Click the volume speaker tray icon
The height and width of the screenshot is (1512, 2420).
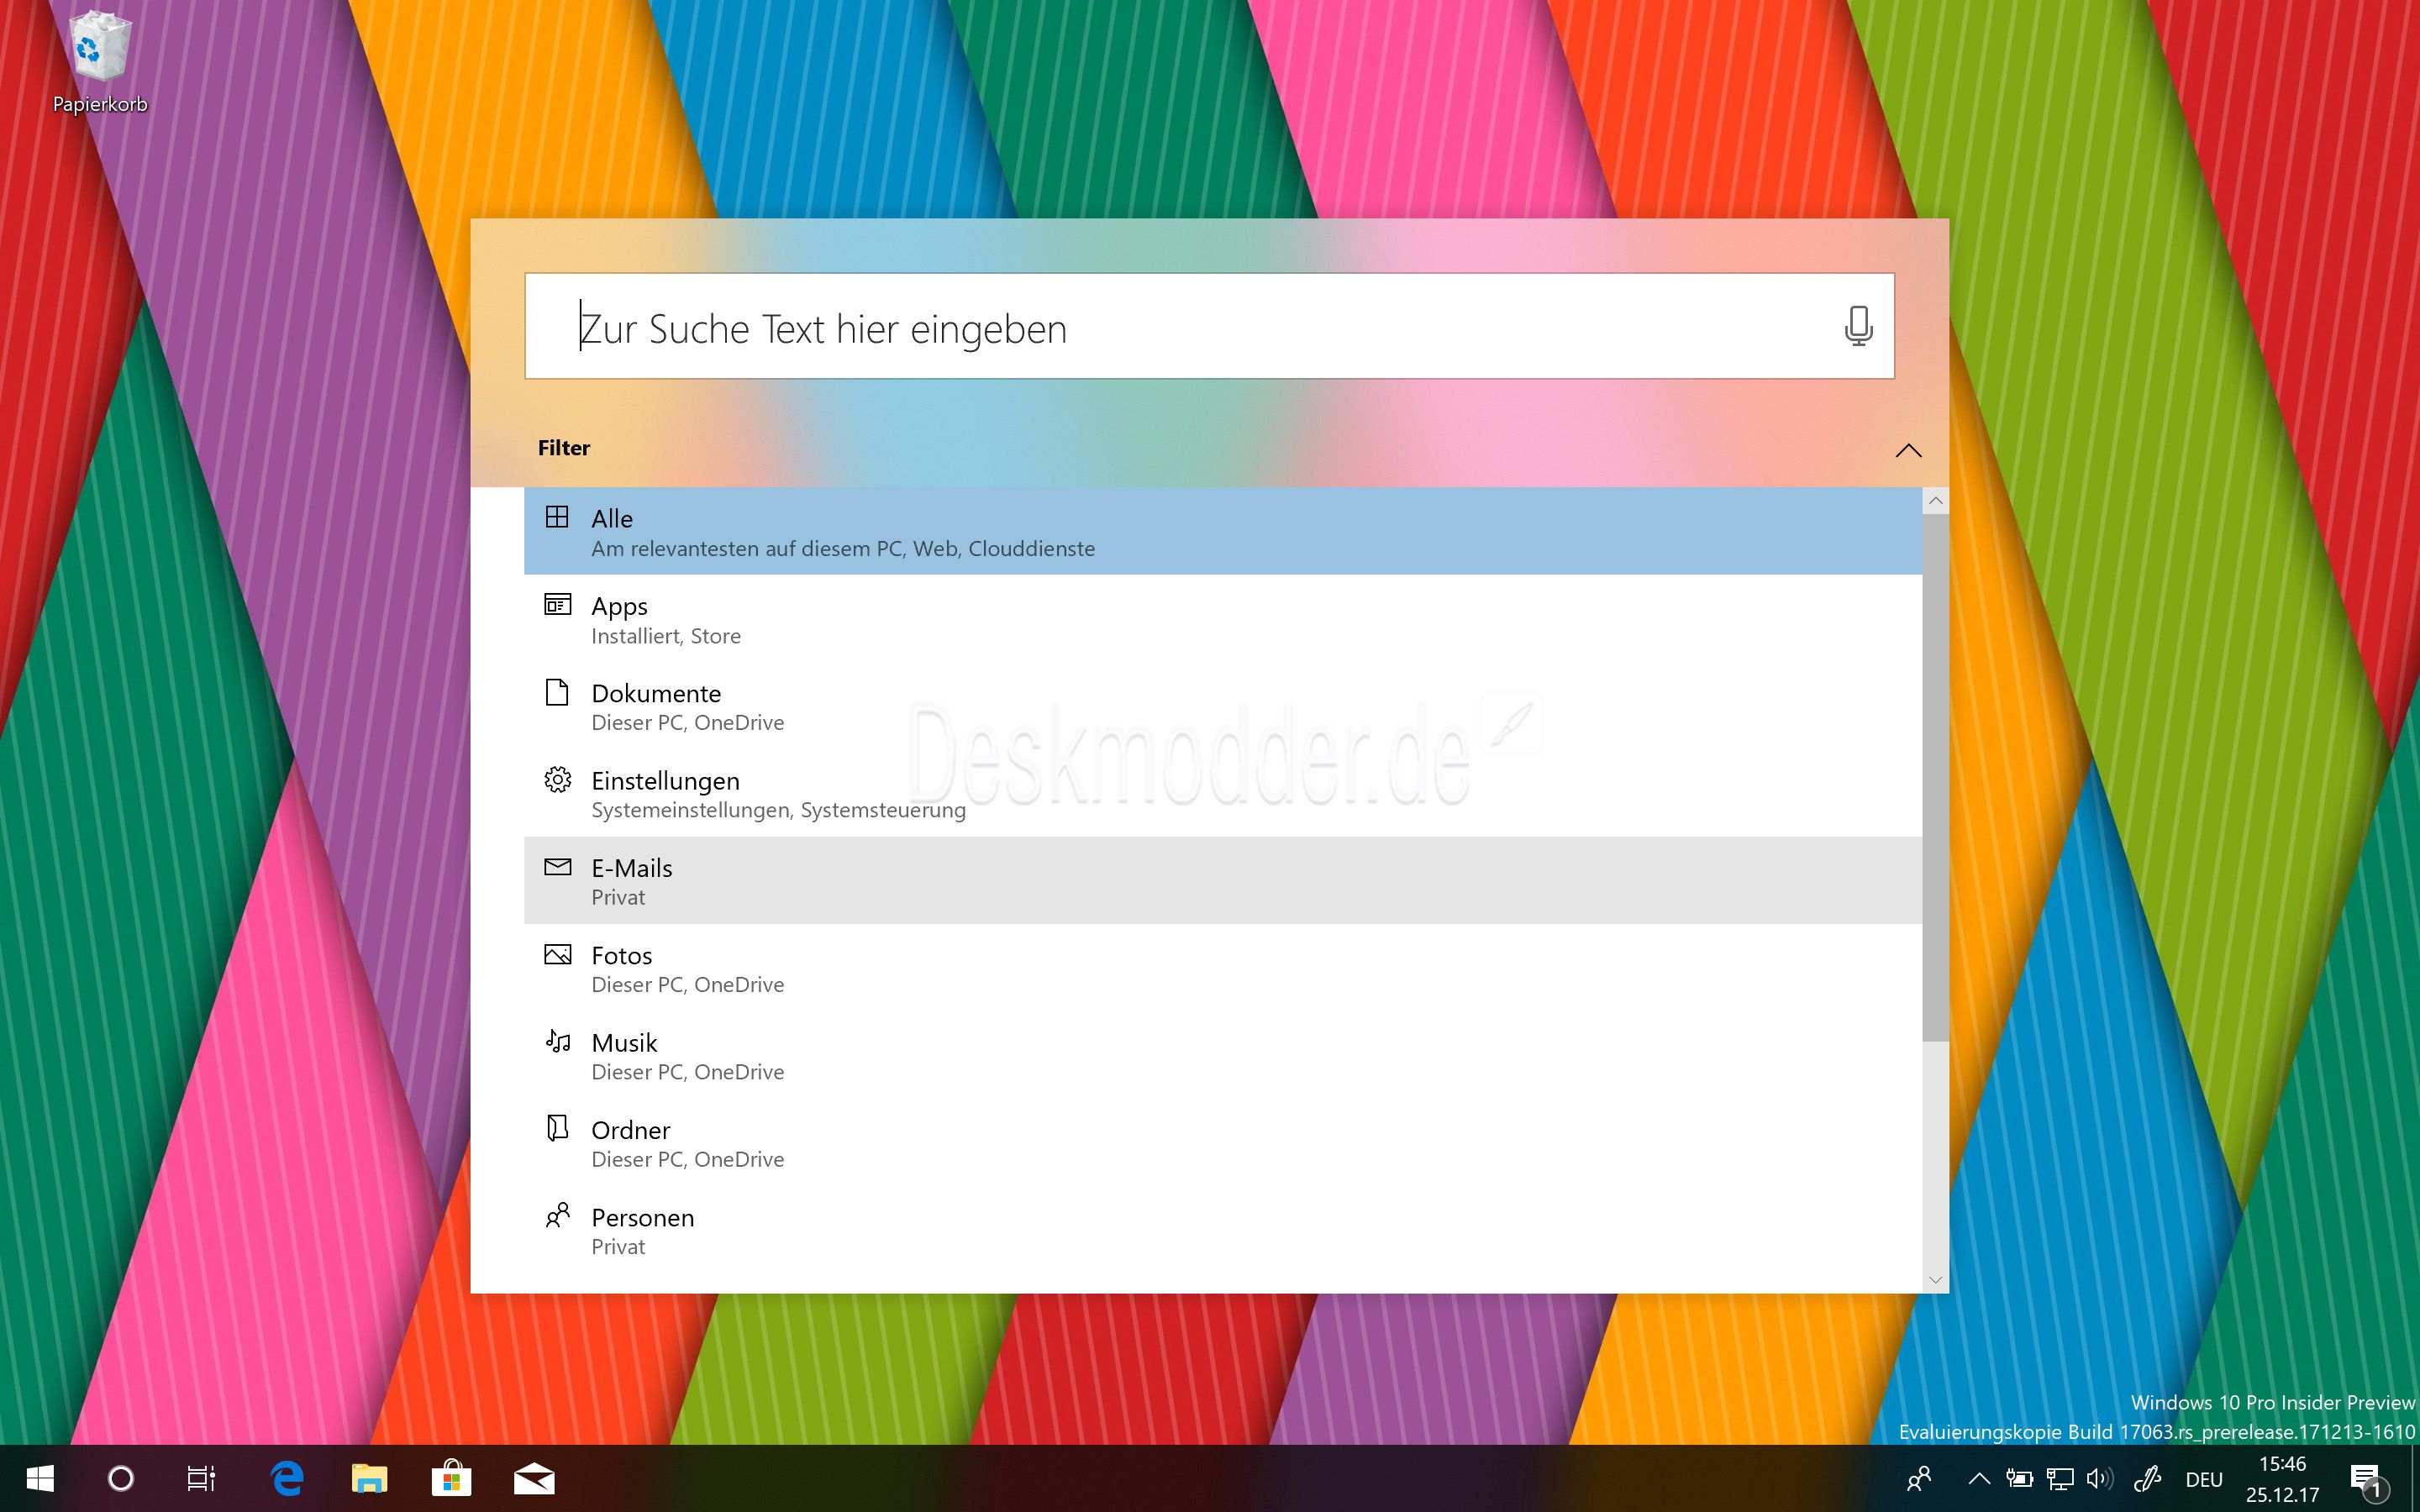pos(2099,1478)
